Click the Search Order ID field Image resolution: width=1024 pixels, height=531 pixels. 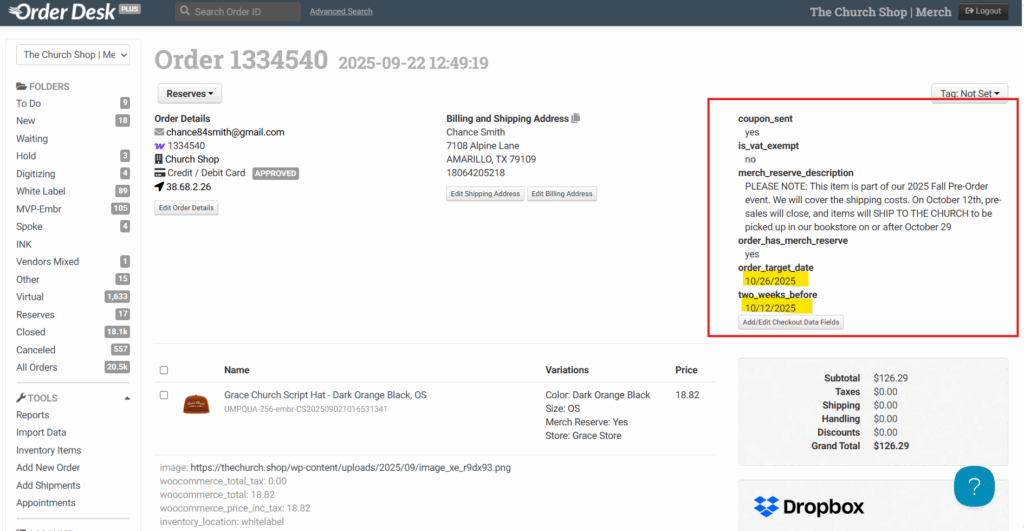(238, 12)
